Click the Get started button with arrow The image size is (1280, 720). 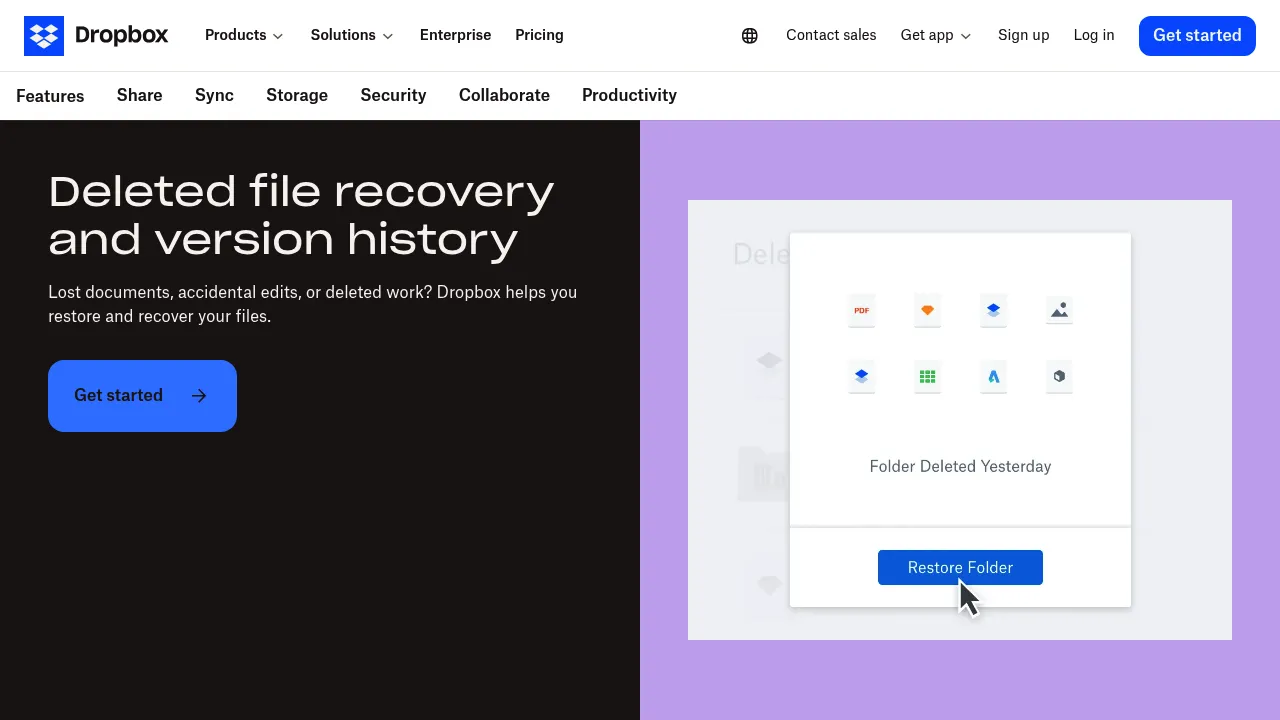(x=142, y=396)
